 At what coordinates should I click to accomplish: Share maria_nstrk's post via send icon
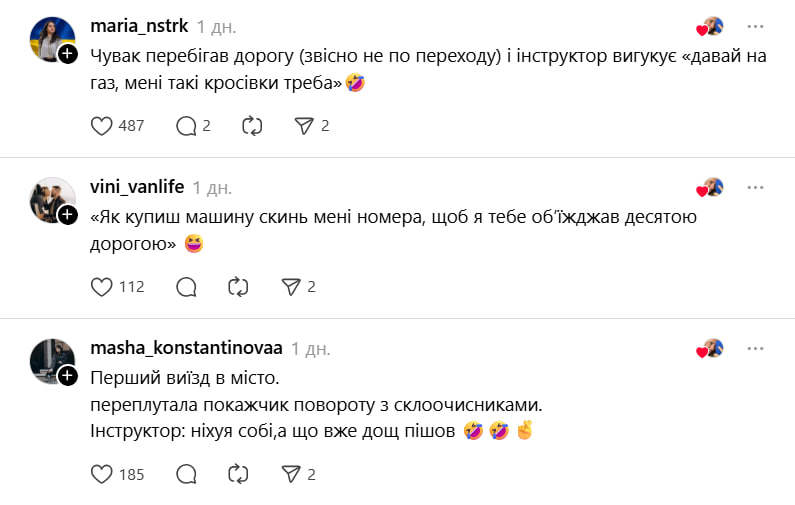point(304,125)
